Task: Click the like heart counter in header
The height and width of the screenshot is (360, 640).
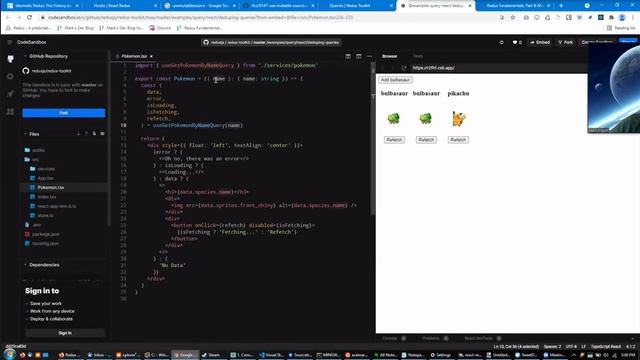Action: tap(517, 42)
